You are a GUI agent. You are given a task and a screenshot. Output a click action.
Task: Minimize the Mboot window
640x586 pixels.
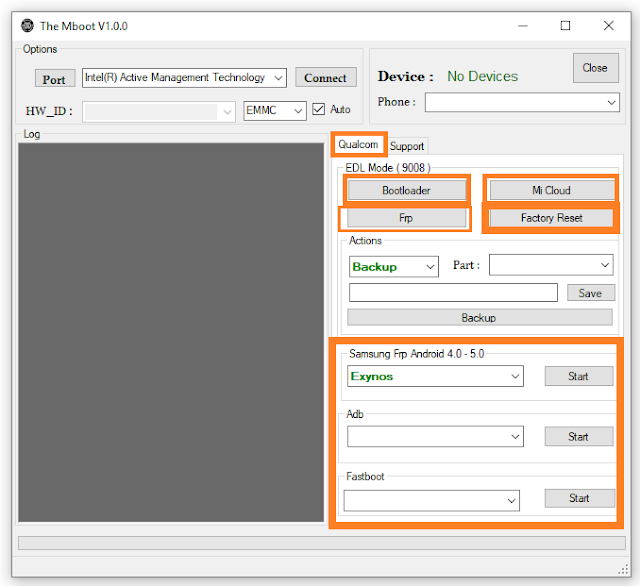coord(523,26)
